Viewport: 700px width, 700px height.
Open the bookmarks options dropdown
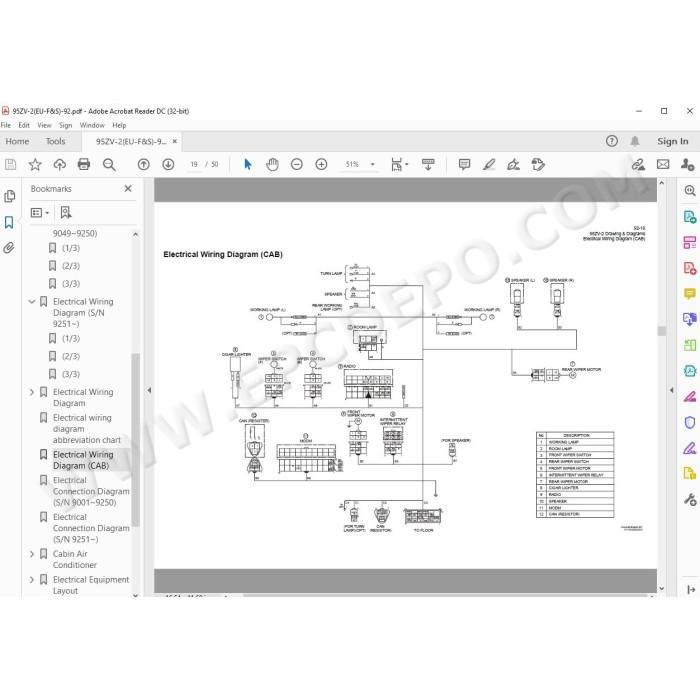[x=40, y=212]
